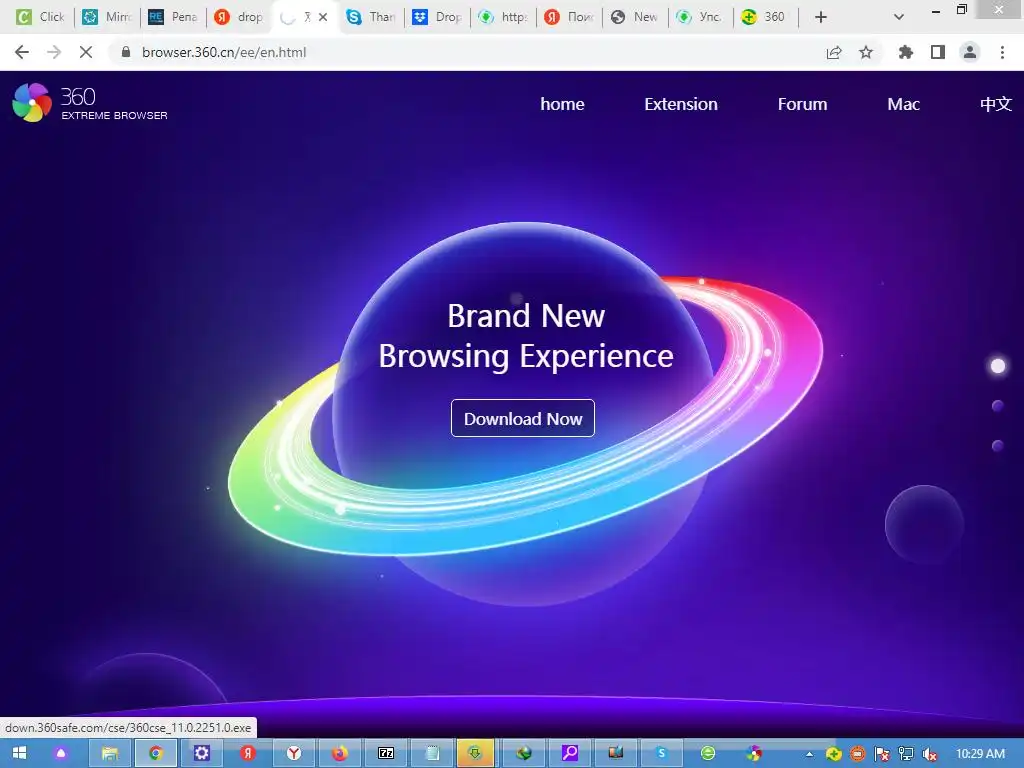Open the profile avatar menu
The image size is (1024, 768).
point(970,52)
